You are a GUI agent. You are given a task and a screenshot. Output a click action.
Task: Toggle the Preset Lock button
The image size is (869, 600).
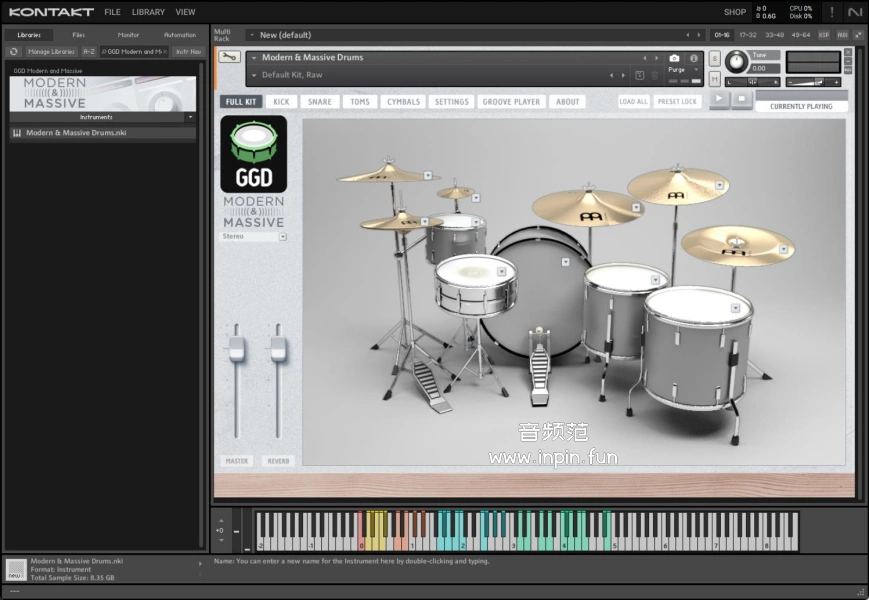677,102
